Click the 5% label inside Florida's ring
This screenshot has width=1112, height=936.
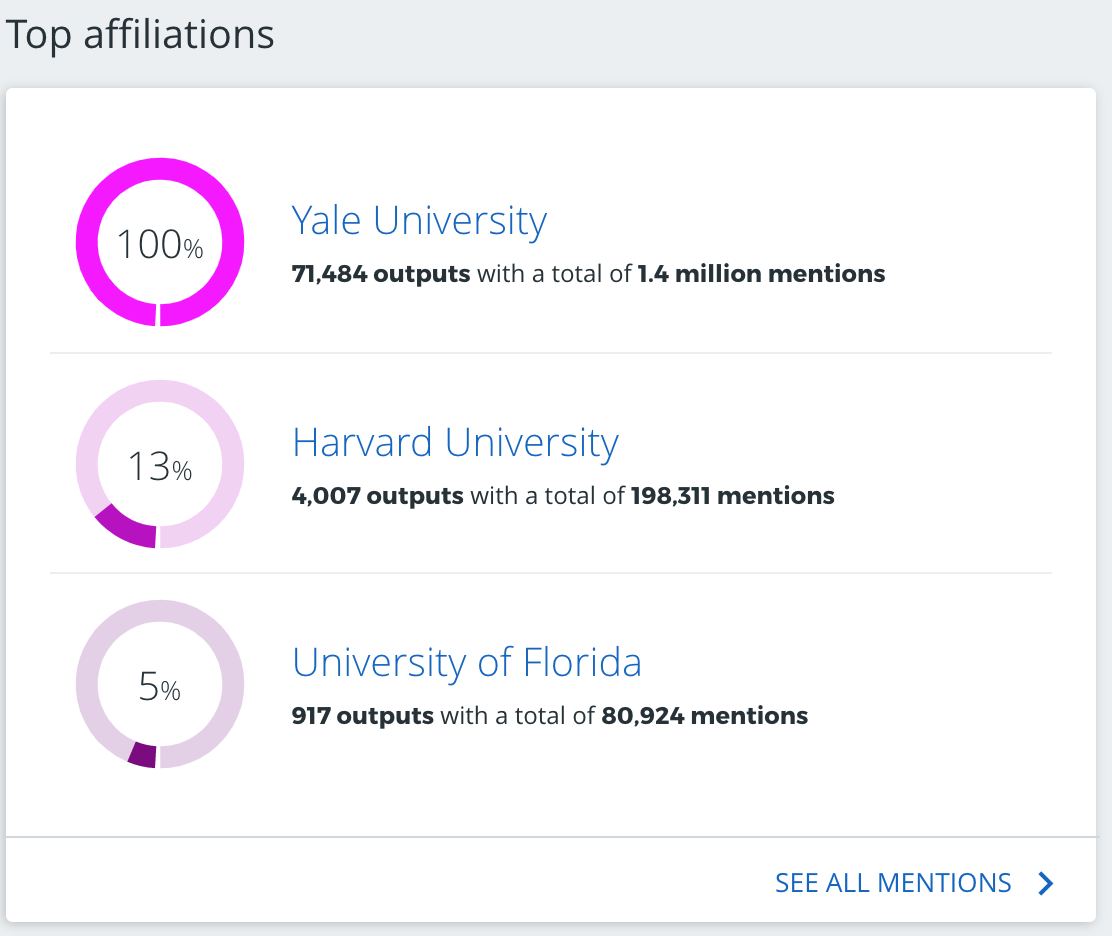point(160,688)
